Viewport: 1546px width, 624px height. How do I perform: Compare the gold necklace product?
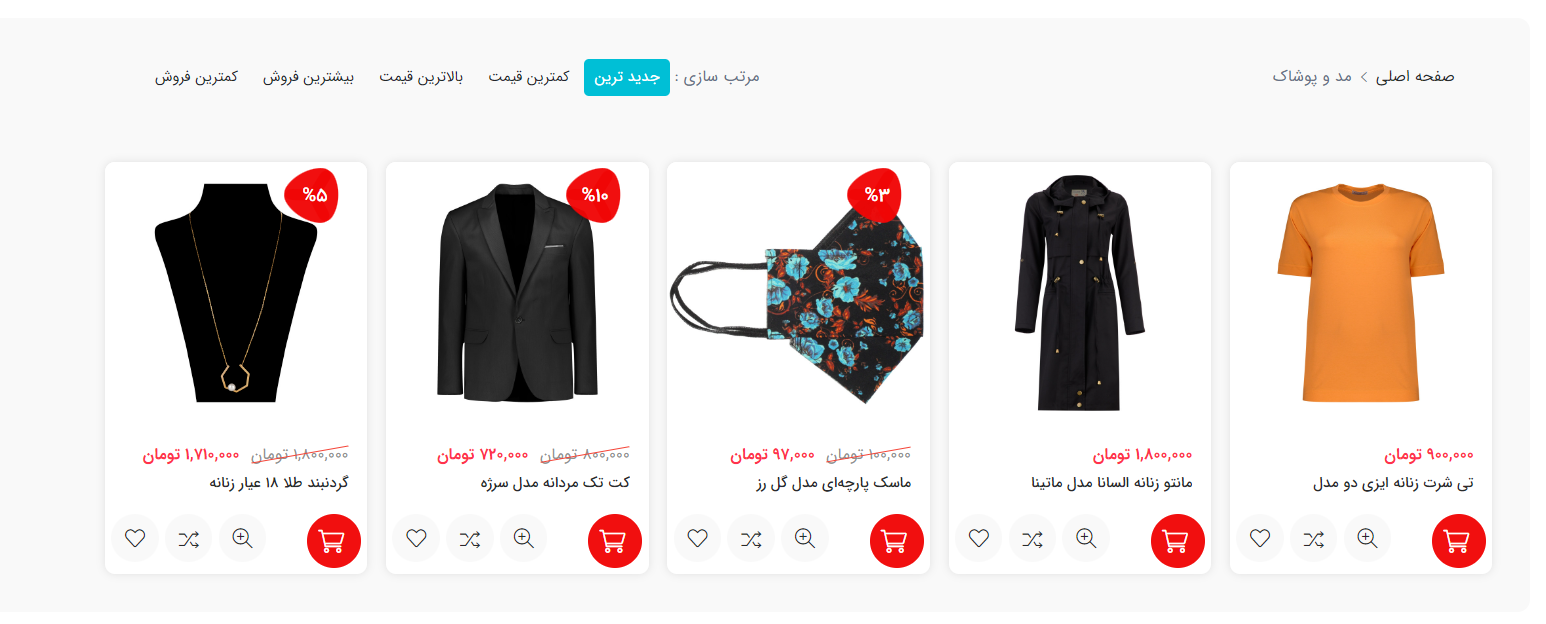[x=188, y=539]
